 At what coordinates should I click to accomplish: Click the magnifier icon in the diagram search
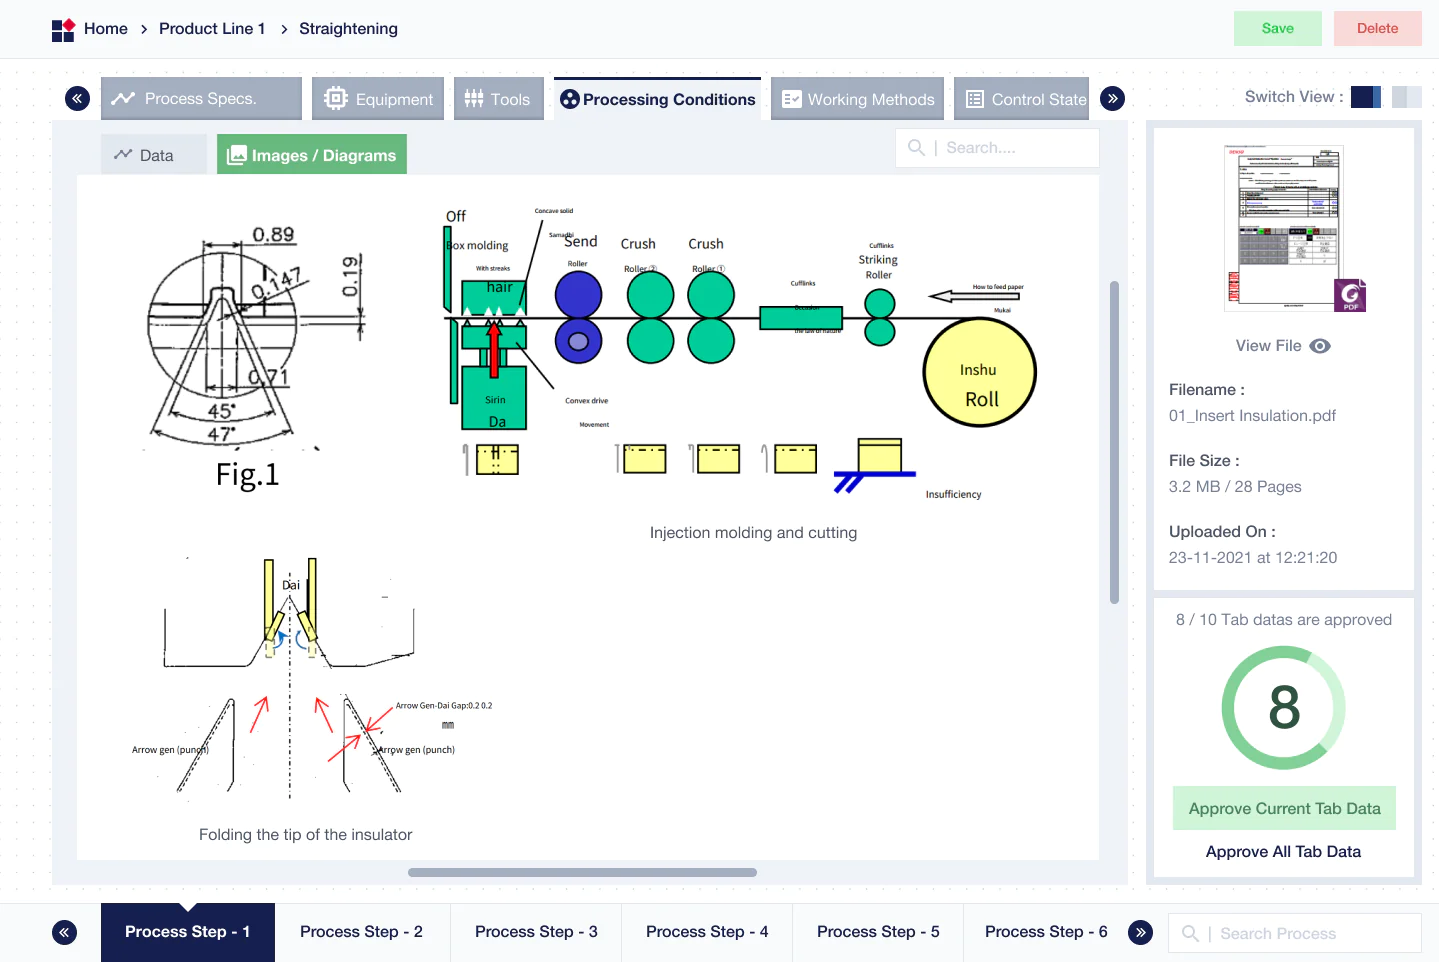click(916, 148)
